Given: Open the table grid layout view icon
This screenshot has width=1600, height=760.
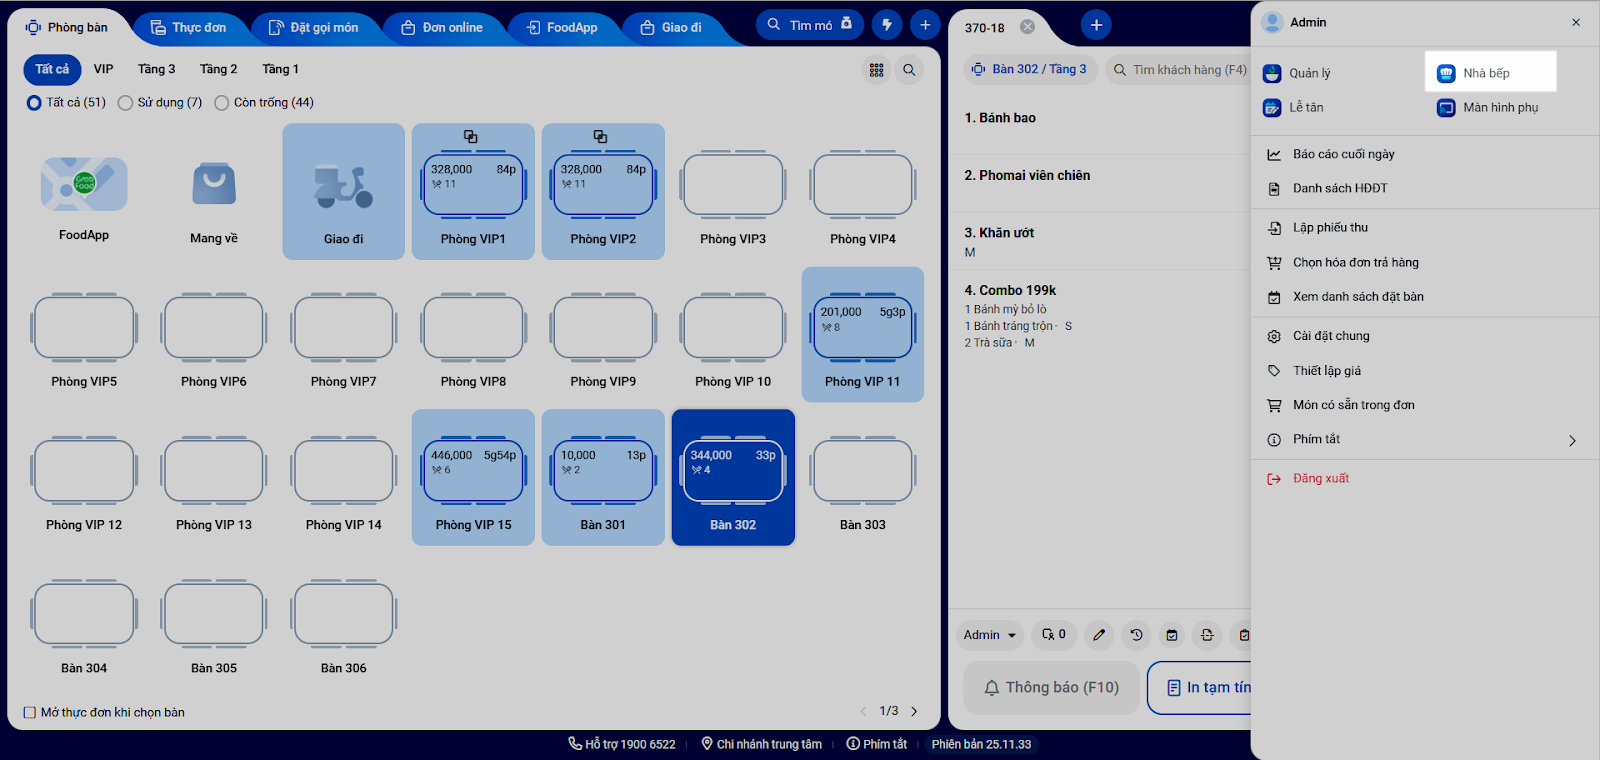Looking at the screenshot, I should (x=876, y=70).
